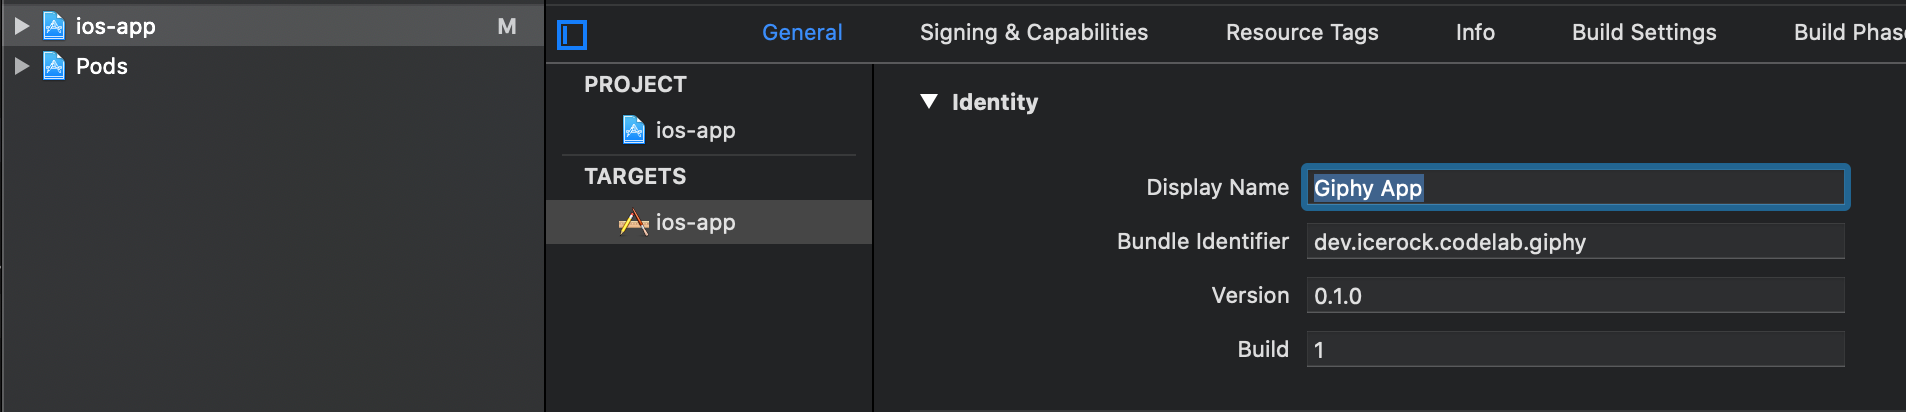Open the Build Settings tab
The width and height of the screenshot is (1906, 412).
(1644, 33)
